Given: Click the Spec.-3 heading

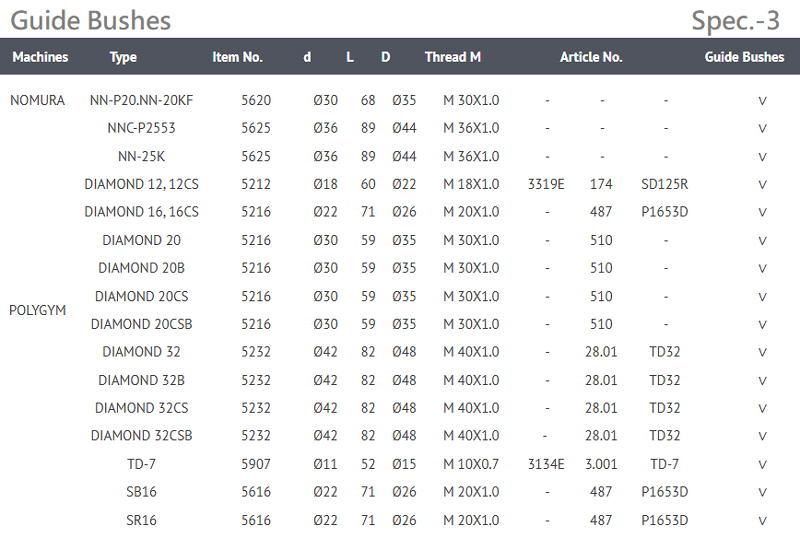Looking at the screenshot, I should tap(735, 20).
